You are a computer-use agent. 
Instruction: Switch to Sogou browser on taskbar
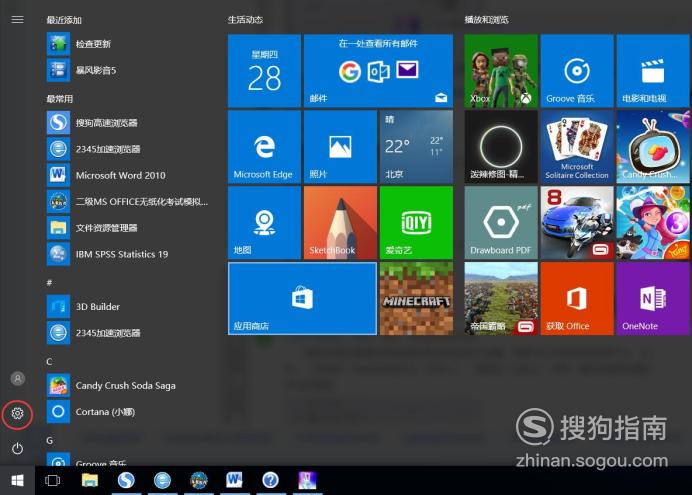(x=126, y=480)
